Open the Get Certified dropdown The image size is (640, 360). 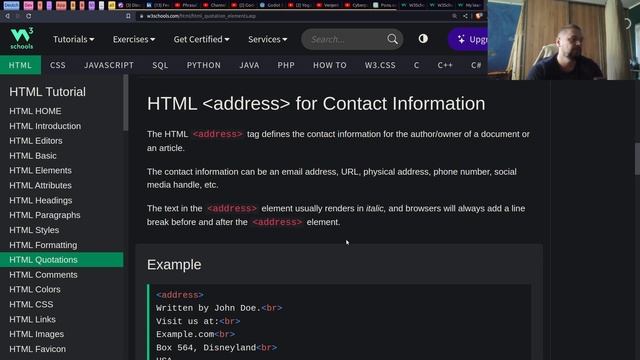pos(201,39)
